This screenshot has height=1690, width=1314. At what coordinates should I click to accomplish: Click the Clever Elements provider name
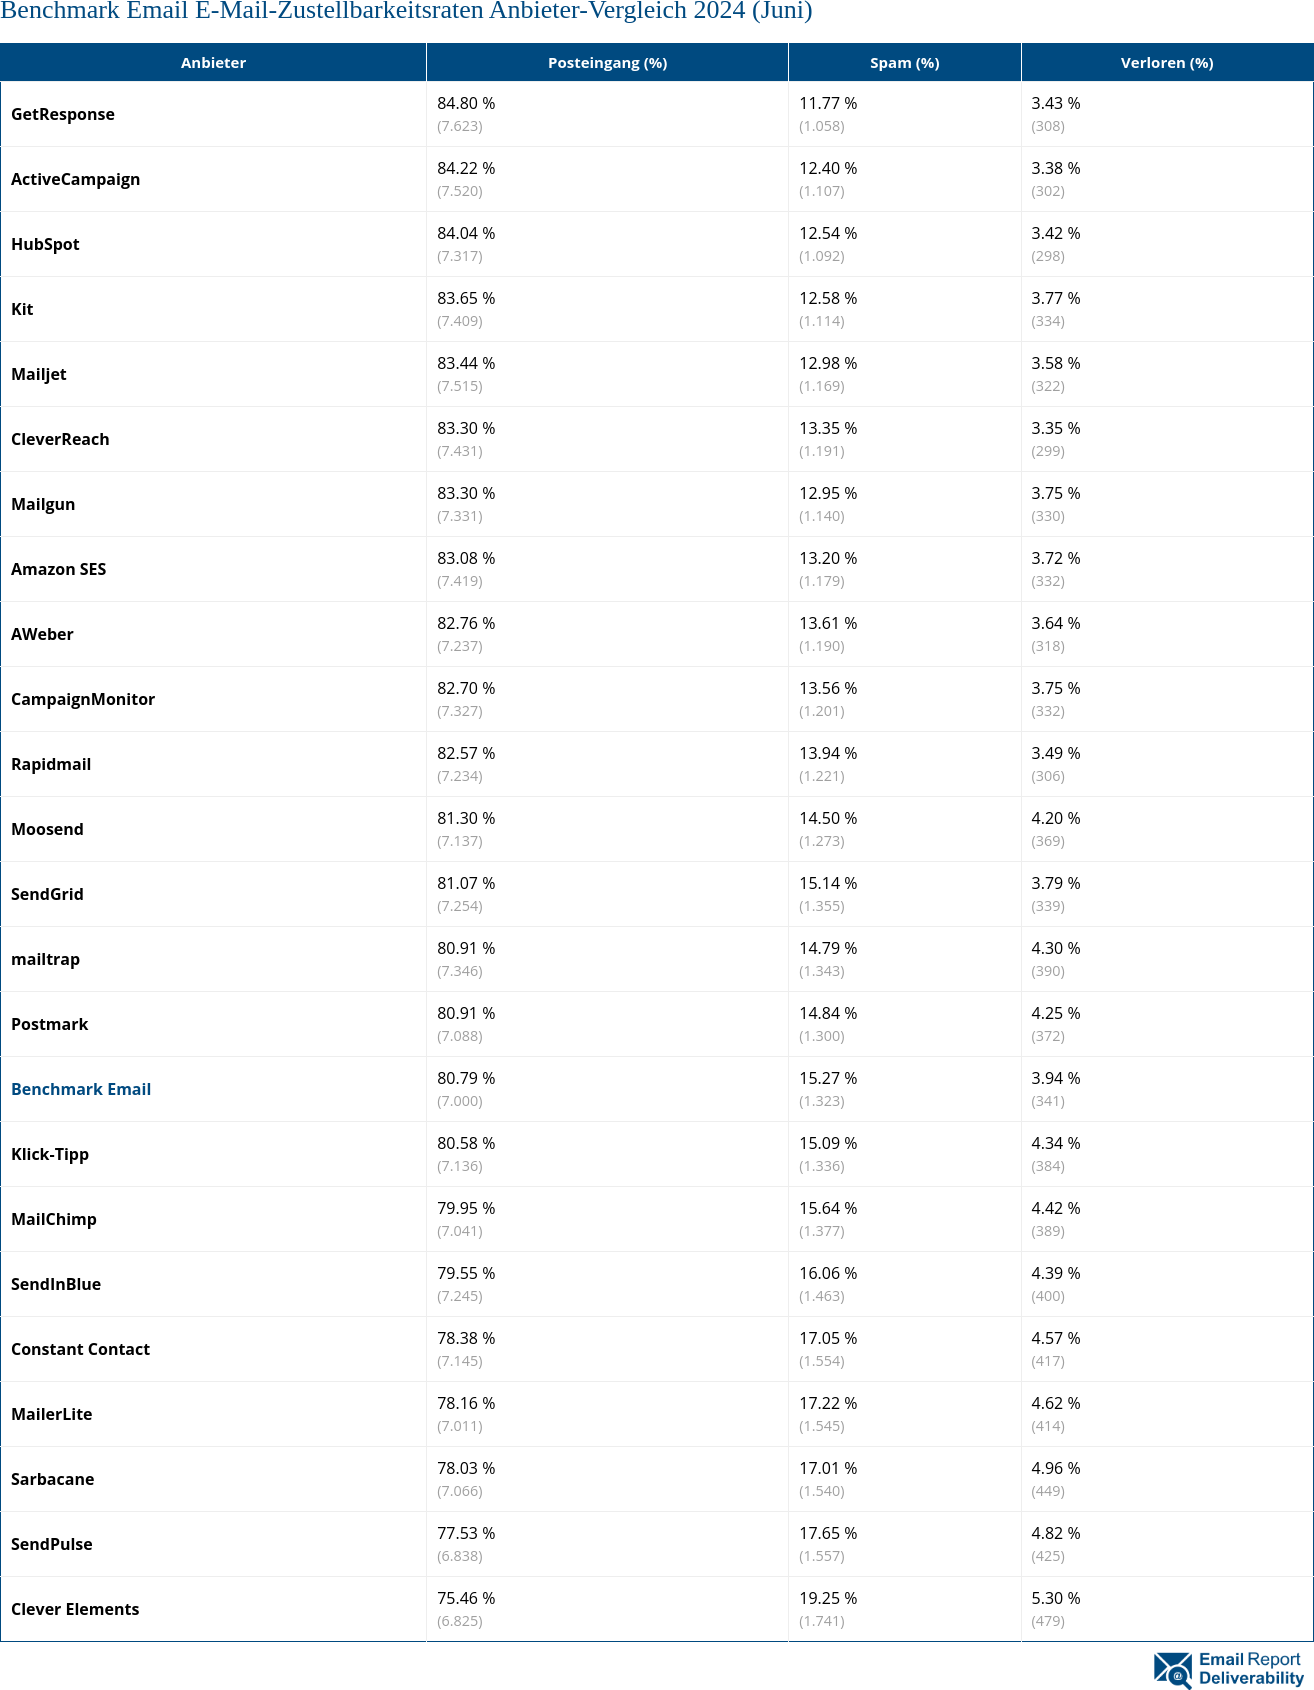(x=75, y=1609)
